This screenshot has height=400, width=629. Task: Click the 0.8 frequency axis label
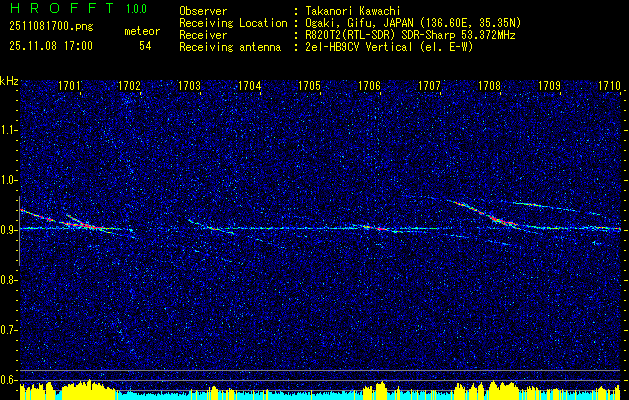pos(8,280)
